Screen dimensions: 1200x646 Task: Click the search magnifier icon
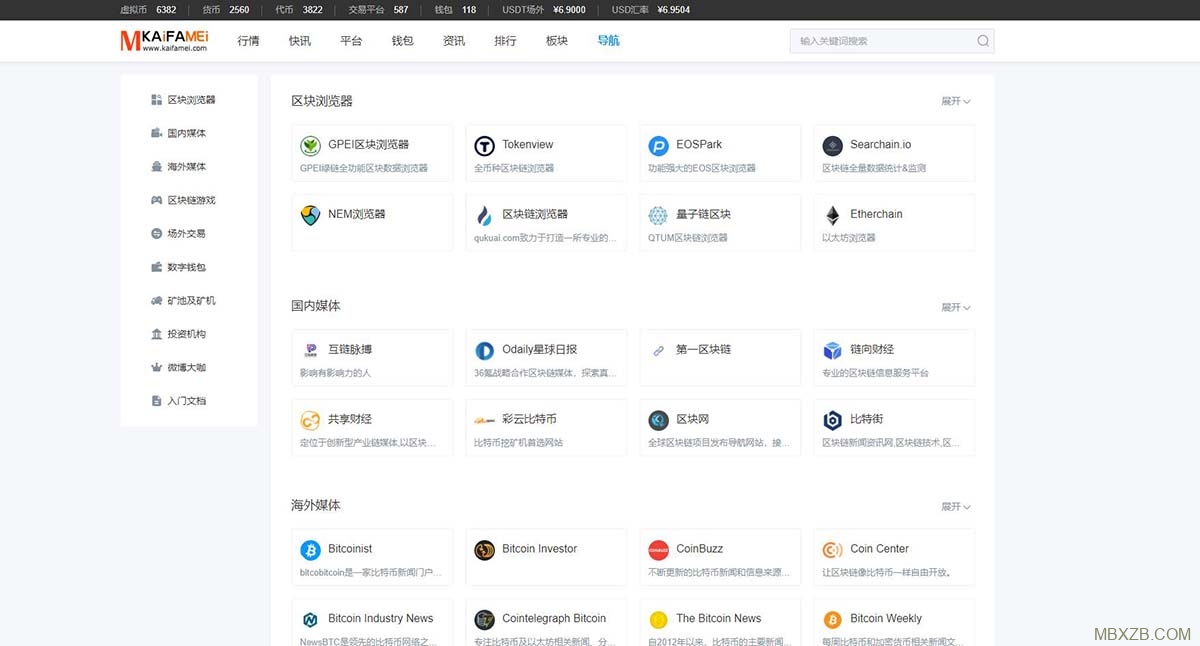(983, 41)
